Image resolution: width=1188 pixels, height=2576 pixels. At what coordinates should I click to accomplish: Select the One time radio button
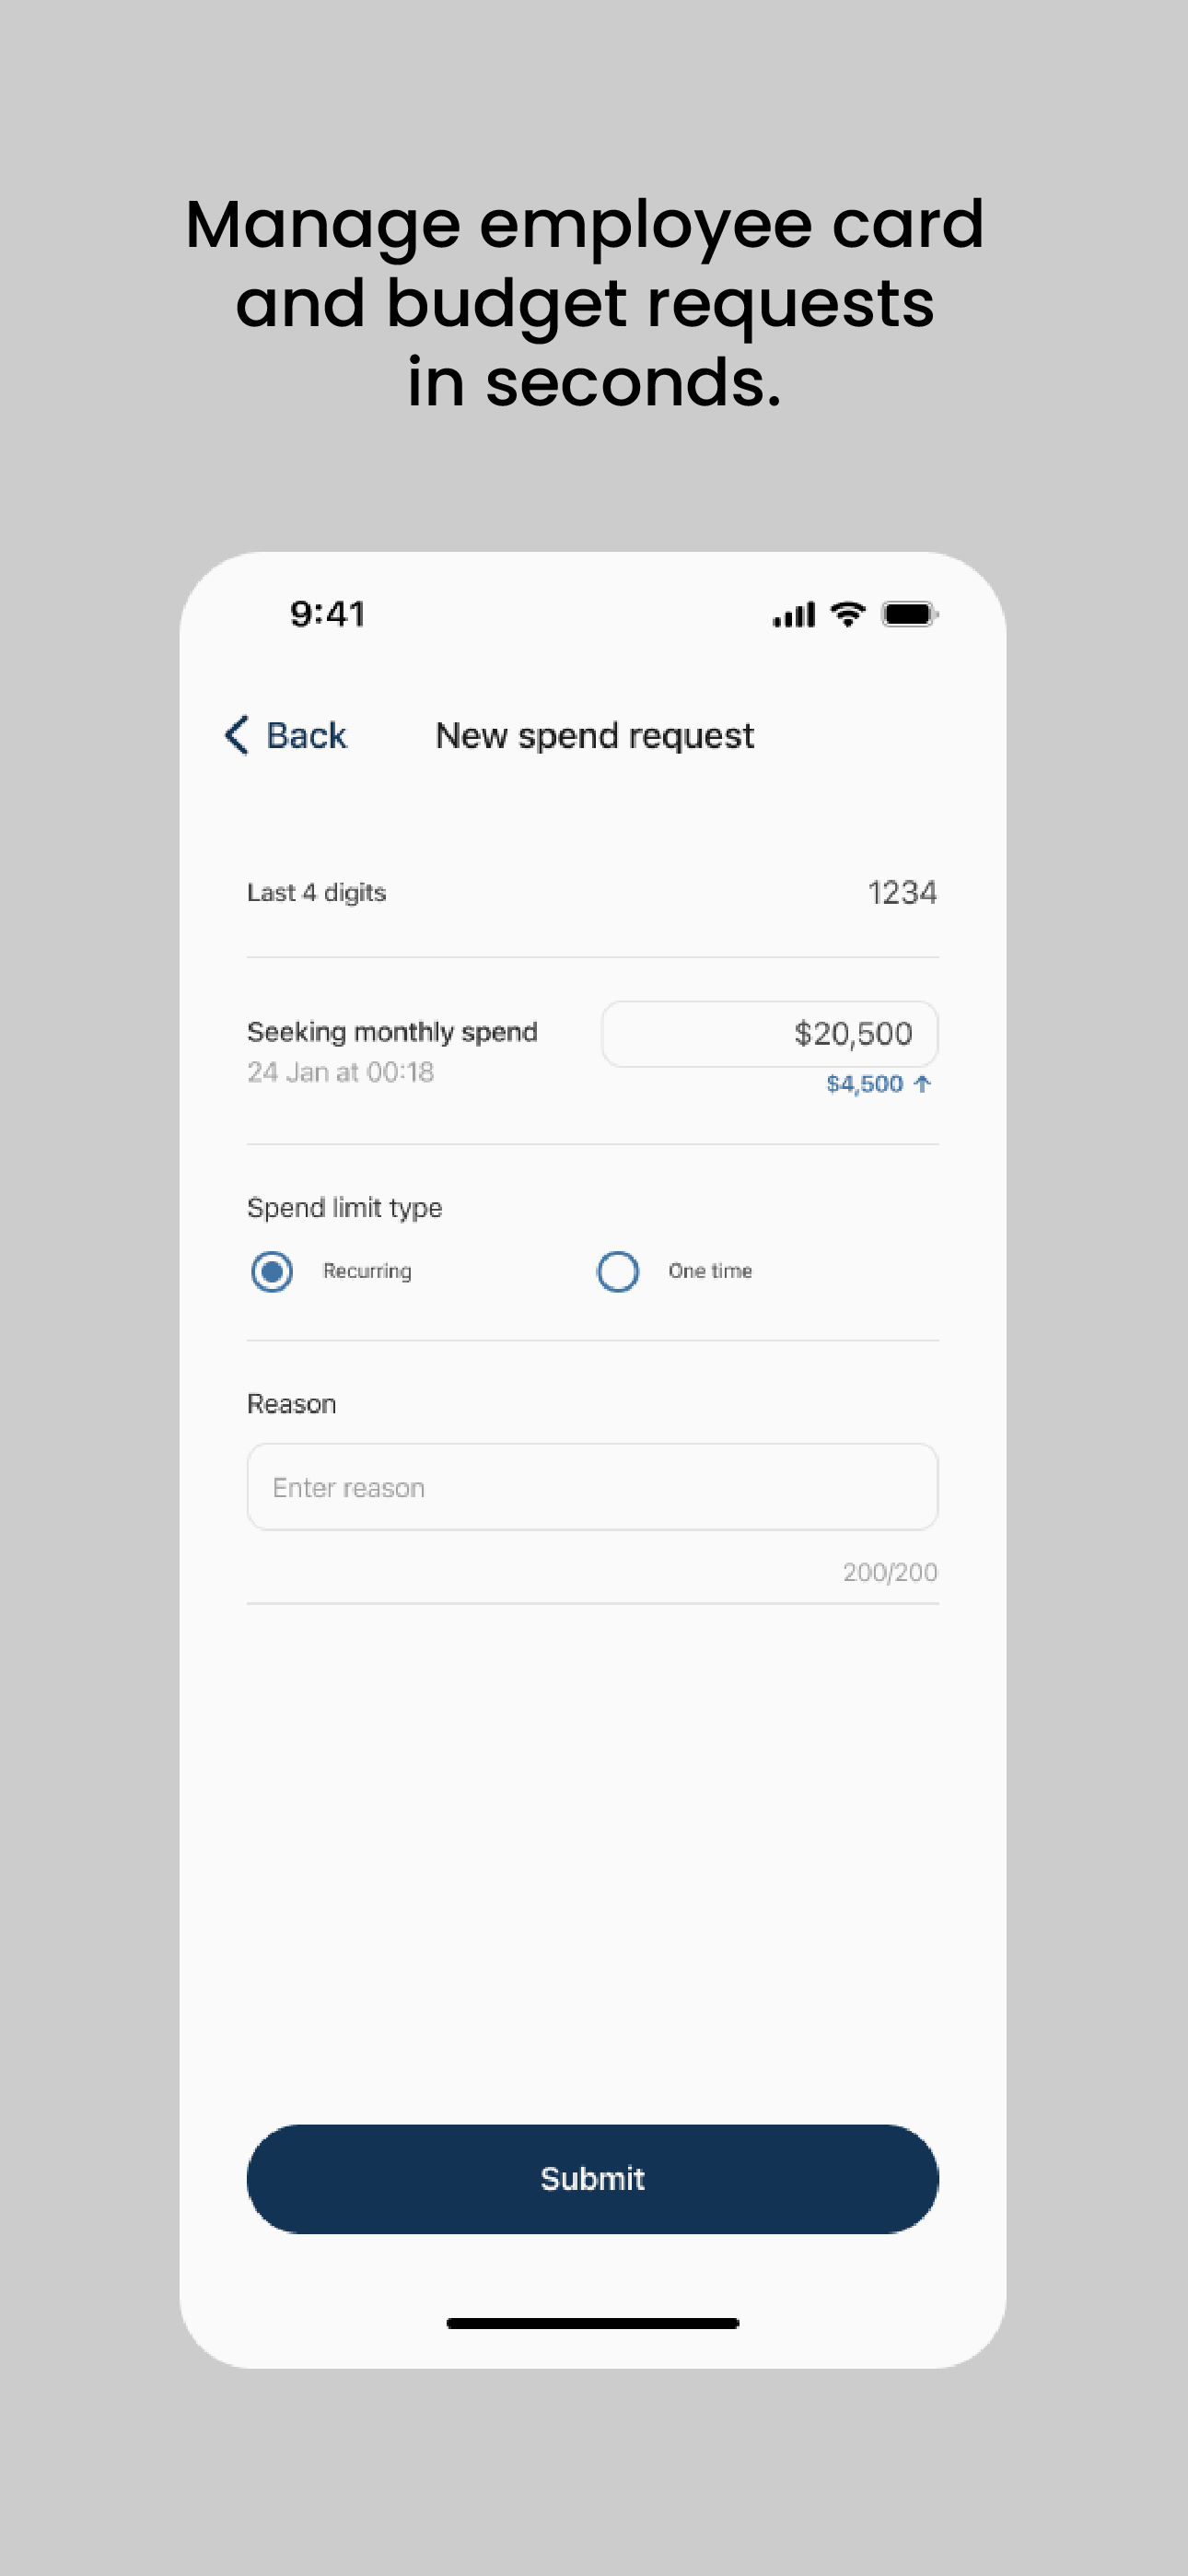[617, 1271]
